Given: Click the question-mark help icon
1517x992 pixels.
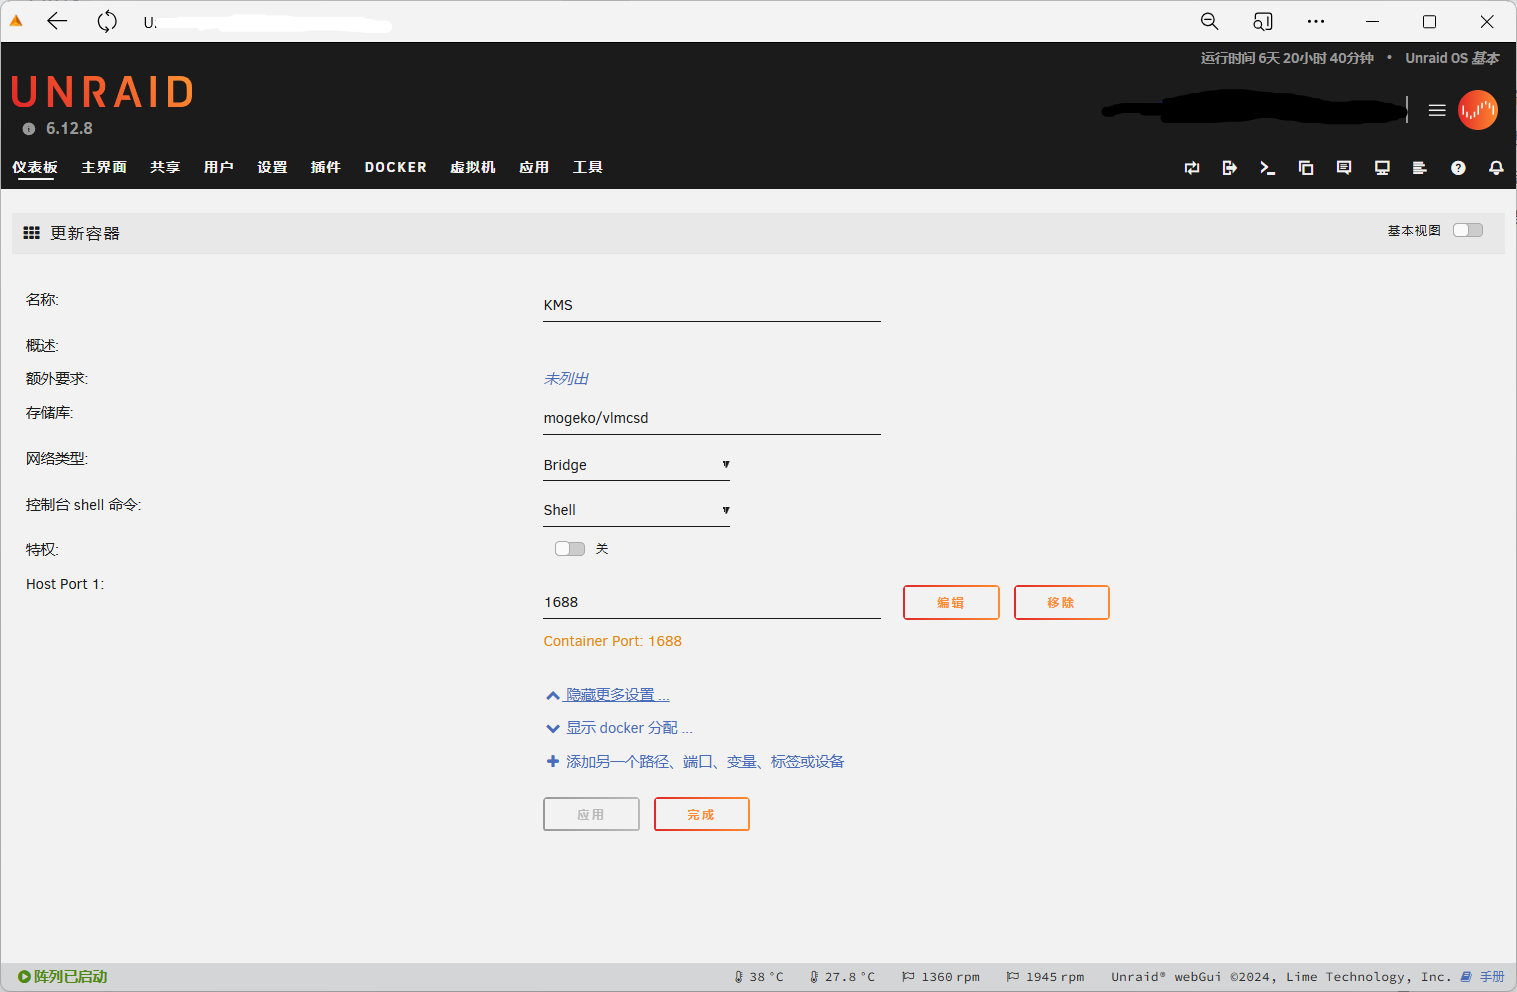Looking at the screenshot, I should coord(1458,168).
